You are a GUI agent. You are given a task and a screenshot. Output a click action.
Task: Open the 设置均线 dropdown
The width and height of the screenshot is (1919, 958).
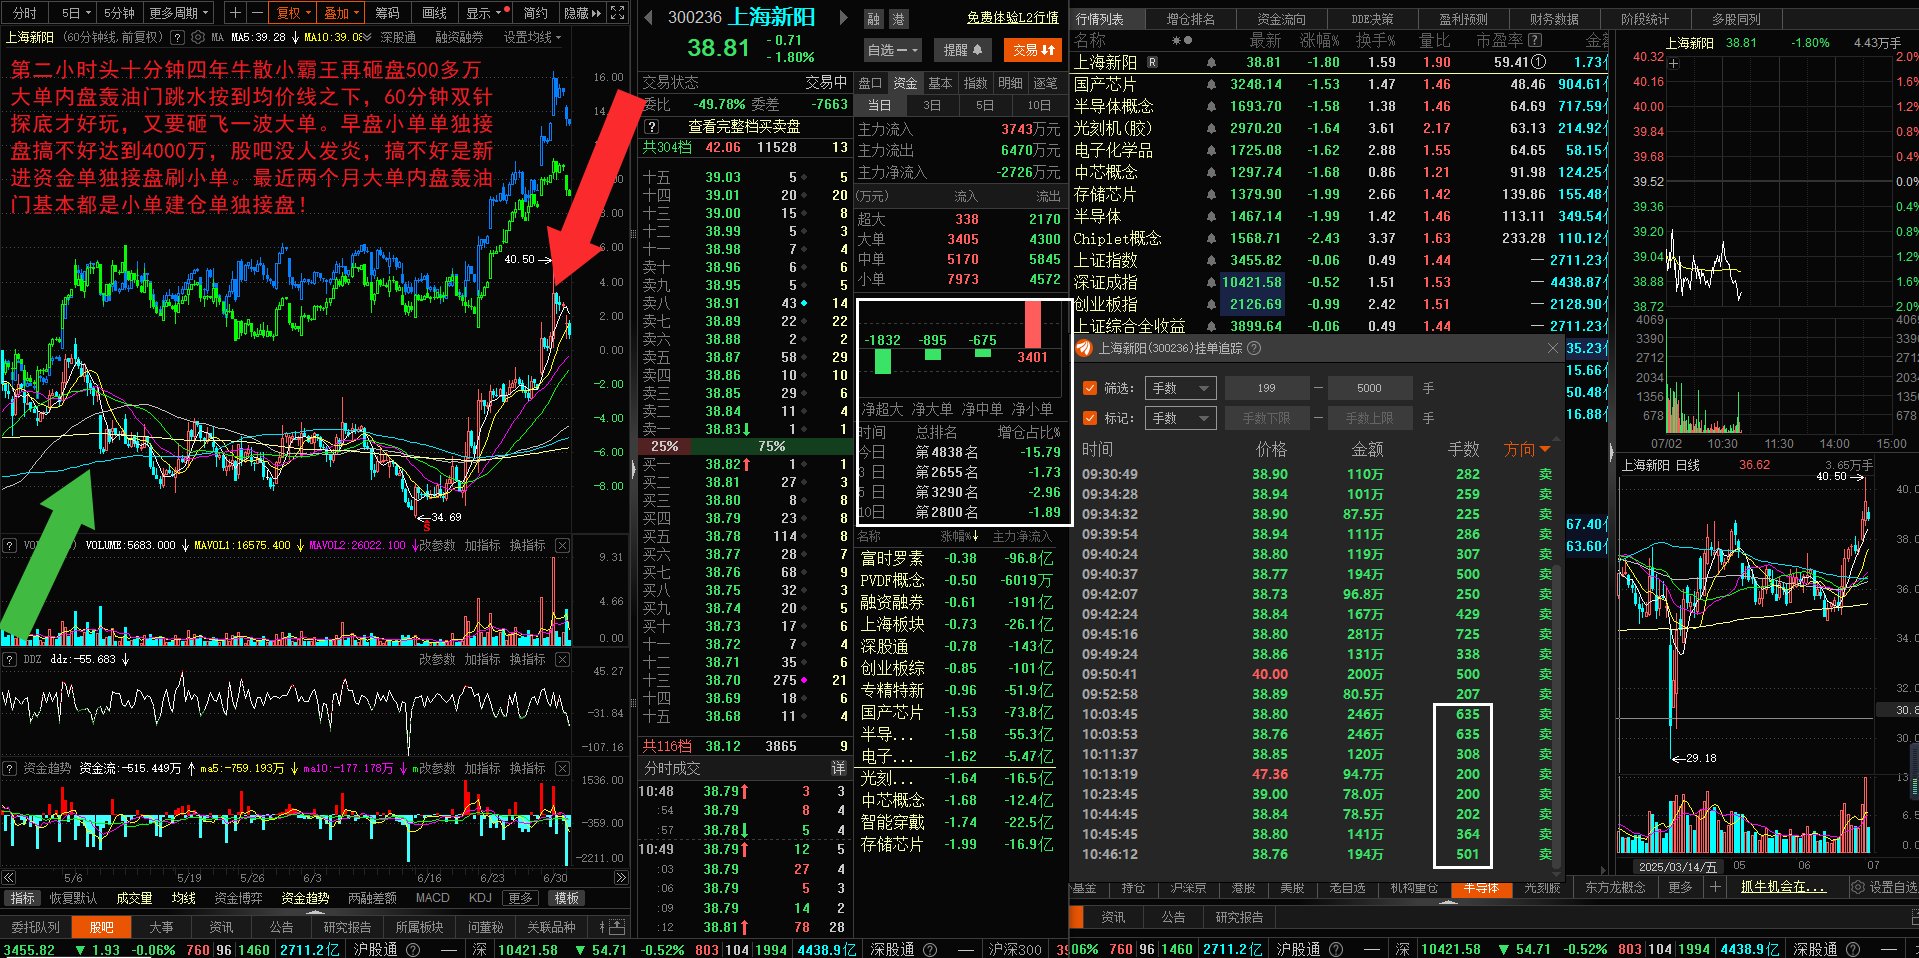pyautogui.click(x=532, y=37)
